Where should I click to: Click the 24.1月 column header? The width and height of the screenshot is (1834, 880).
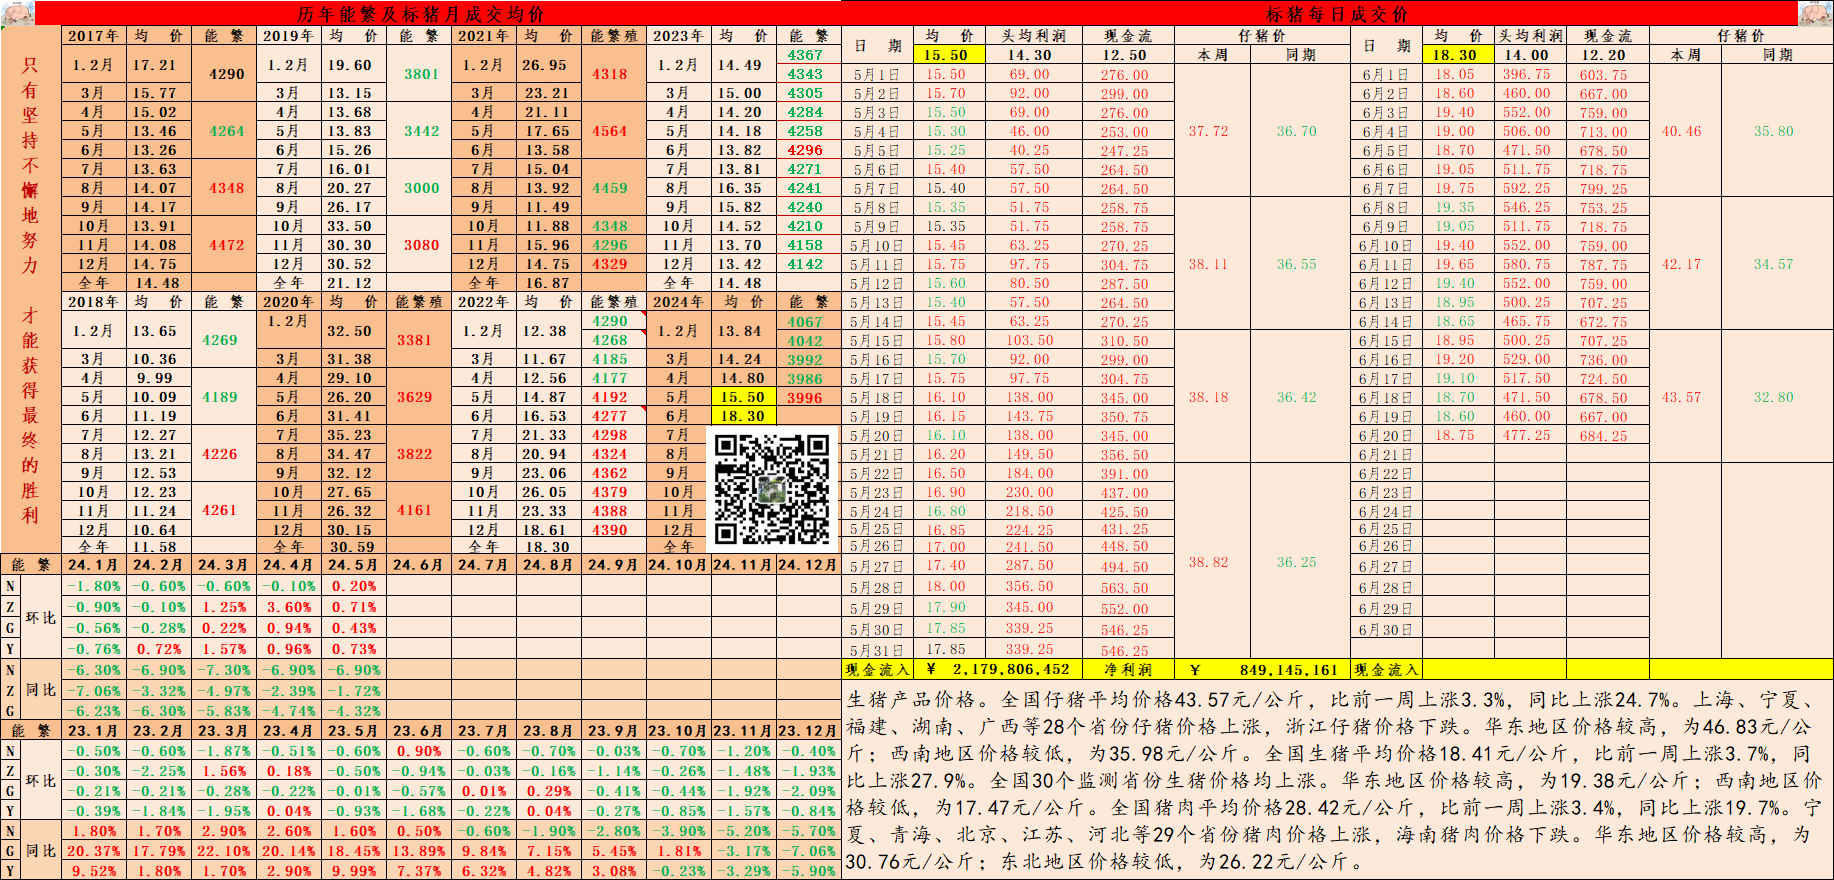tap(93, 565)
